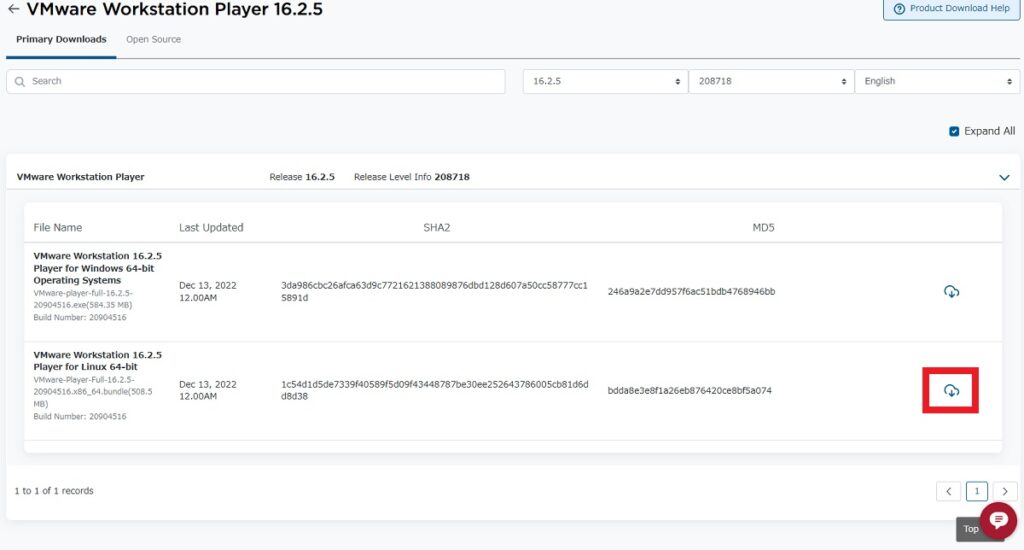Collapse the VMware Workstation Player section
This screenshot has width=1024, height=550.
pyautogui.click(x=1004, y=177)
